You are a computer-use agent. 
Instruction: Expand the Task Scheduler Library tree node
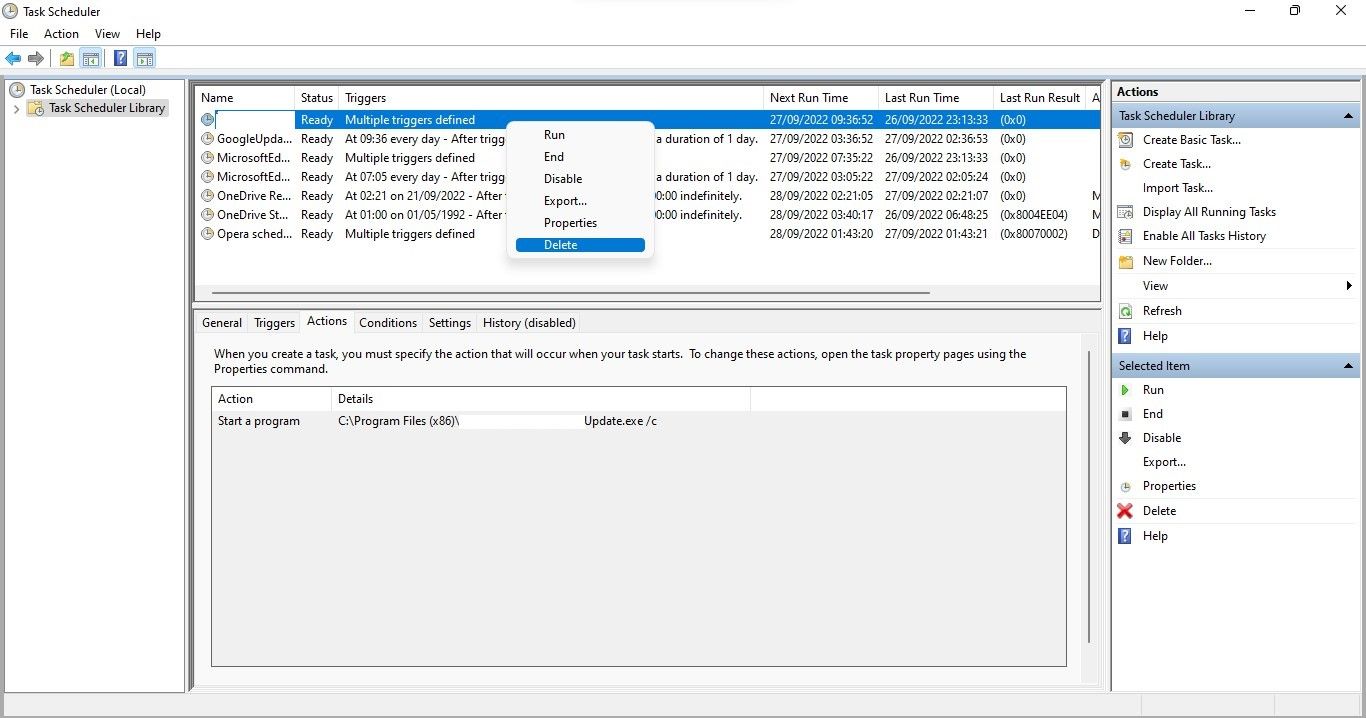tap(17, 109)
